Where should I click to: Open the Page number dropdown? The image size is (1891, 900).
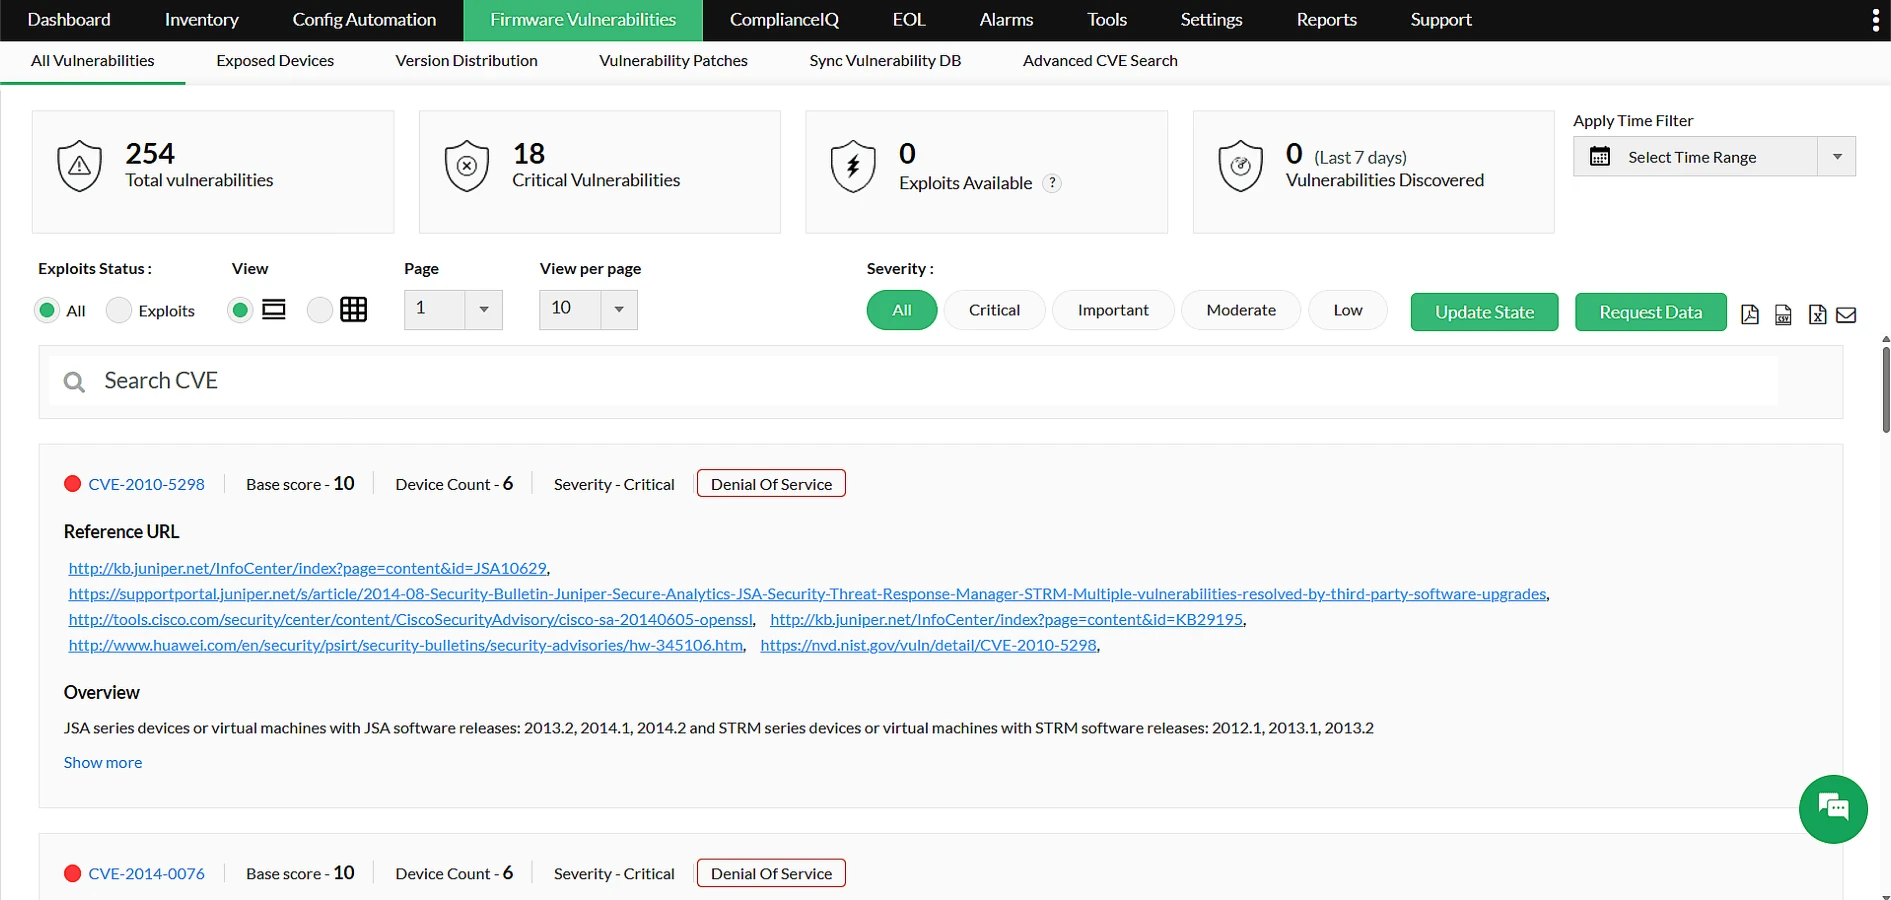coord(484,310)
